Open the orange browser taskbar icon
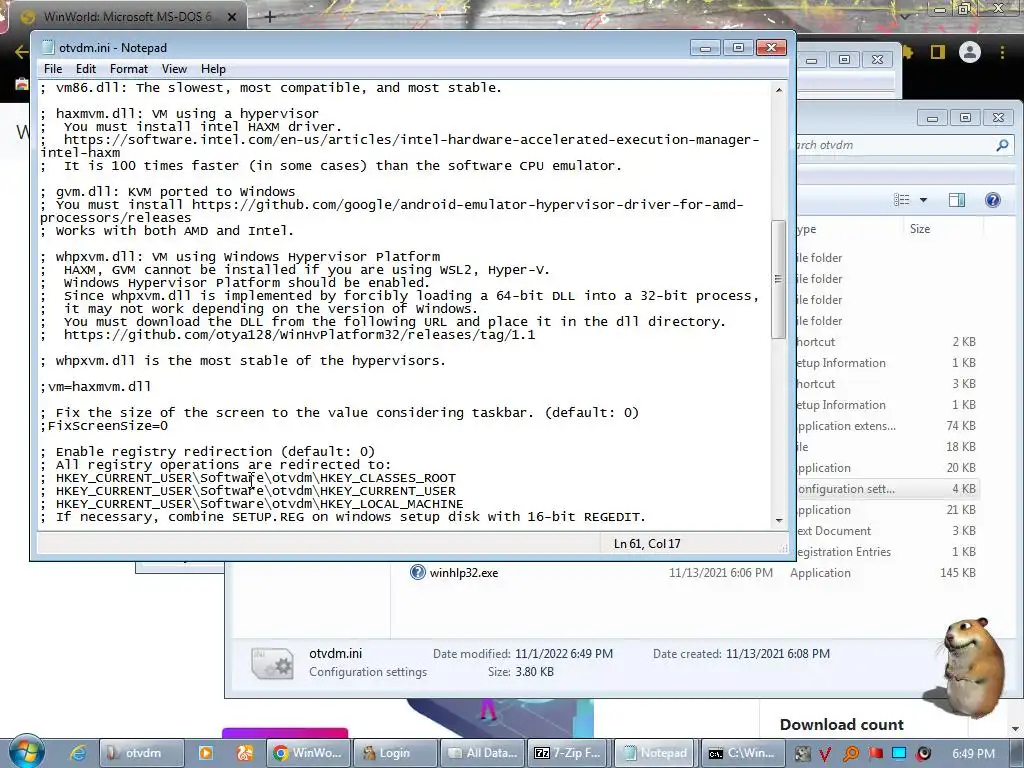1024x768 pixels. pyautogui.click(x=244, y=753)
